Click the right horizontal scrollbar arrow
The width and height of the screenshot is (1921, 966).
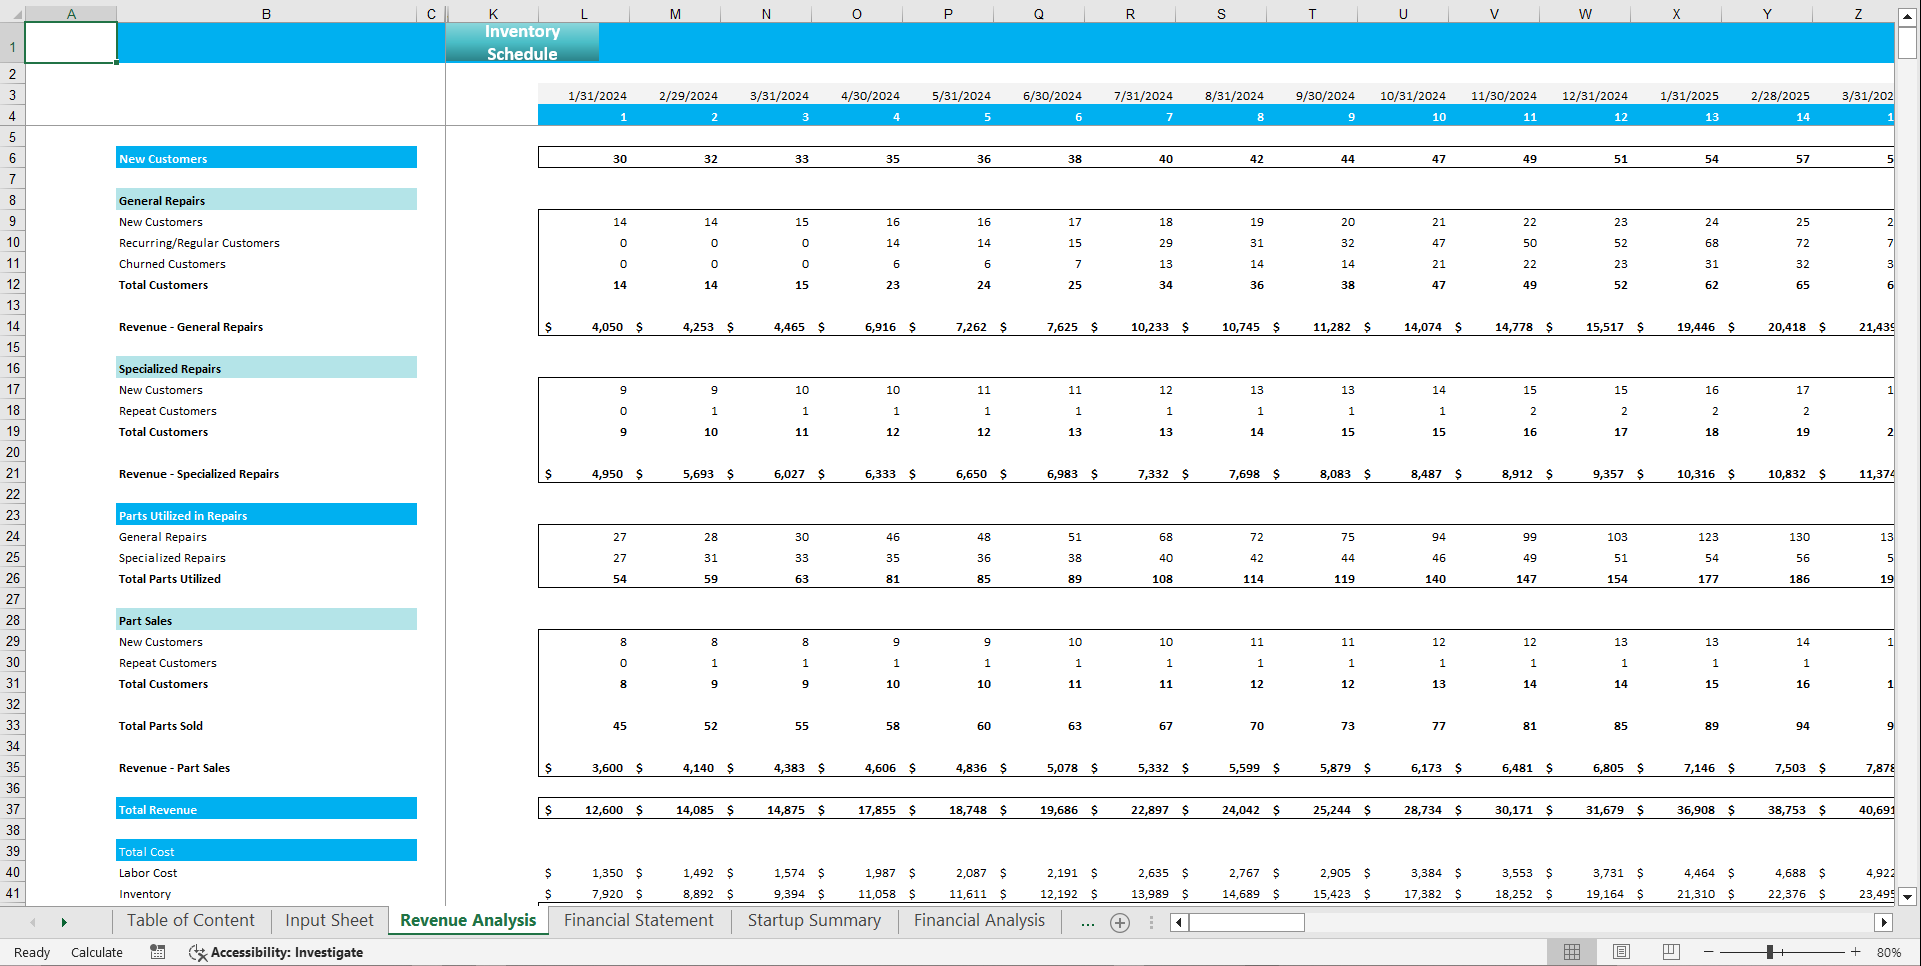coord(1885,922)
